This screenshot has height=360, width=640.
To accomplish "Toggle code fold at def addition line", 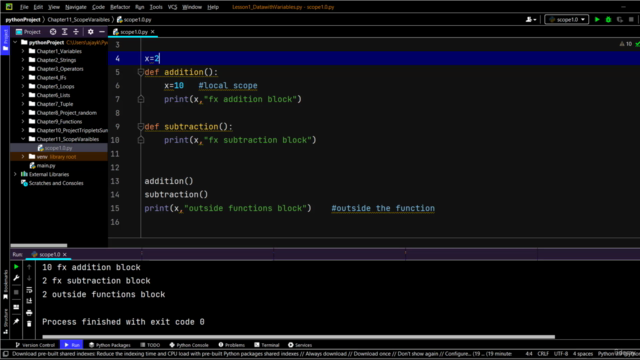I will coord(140,72).
